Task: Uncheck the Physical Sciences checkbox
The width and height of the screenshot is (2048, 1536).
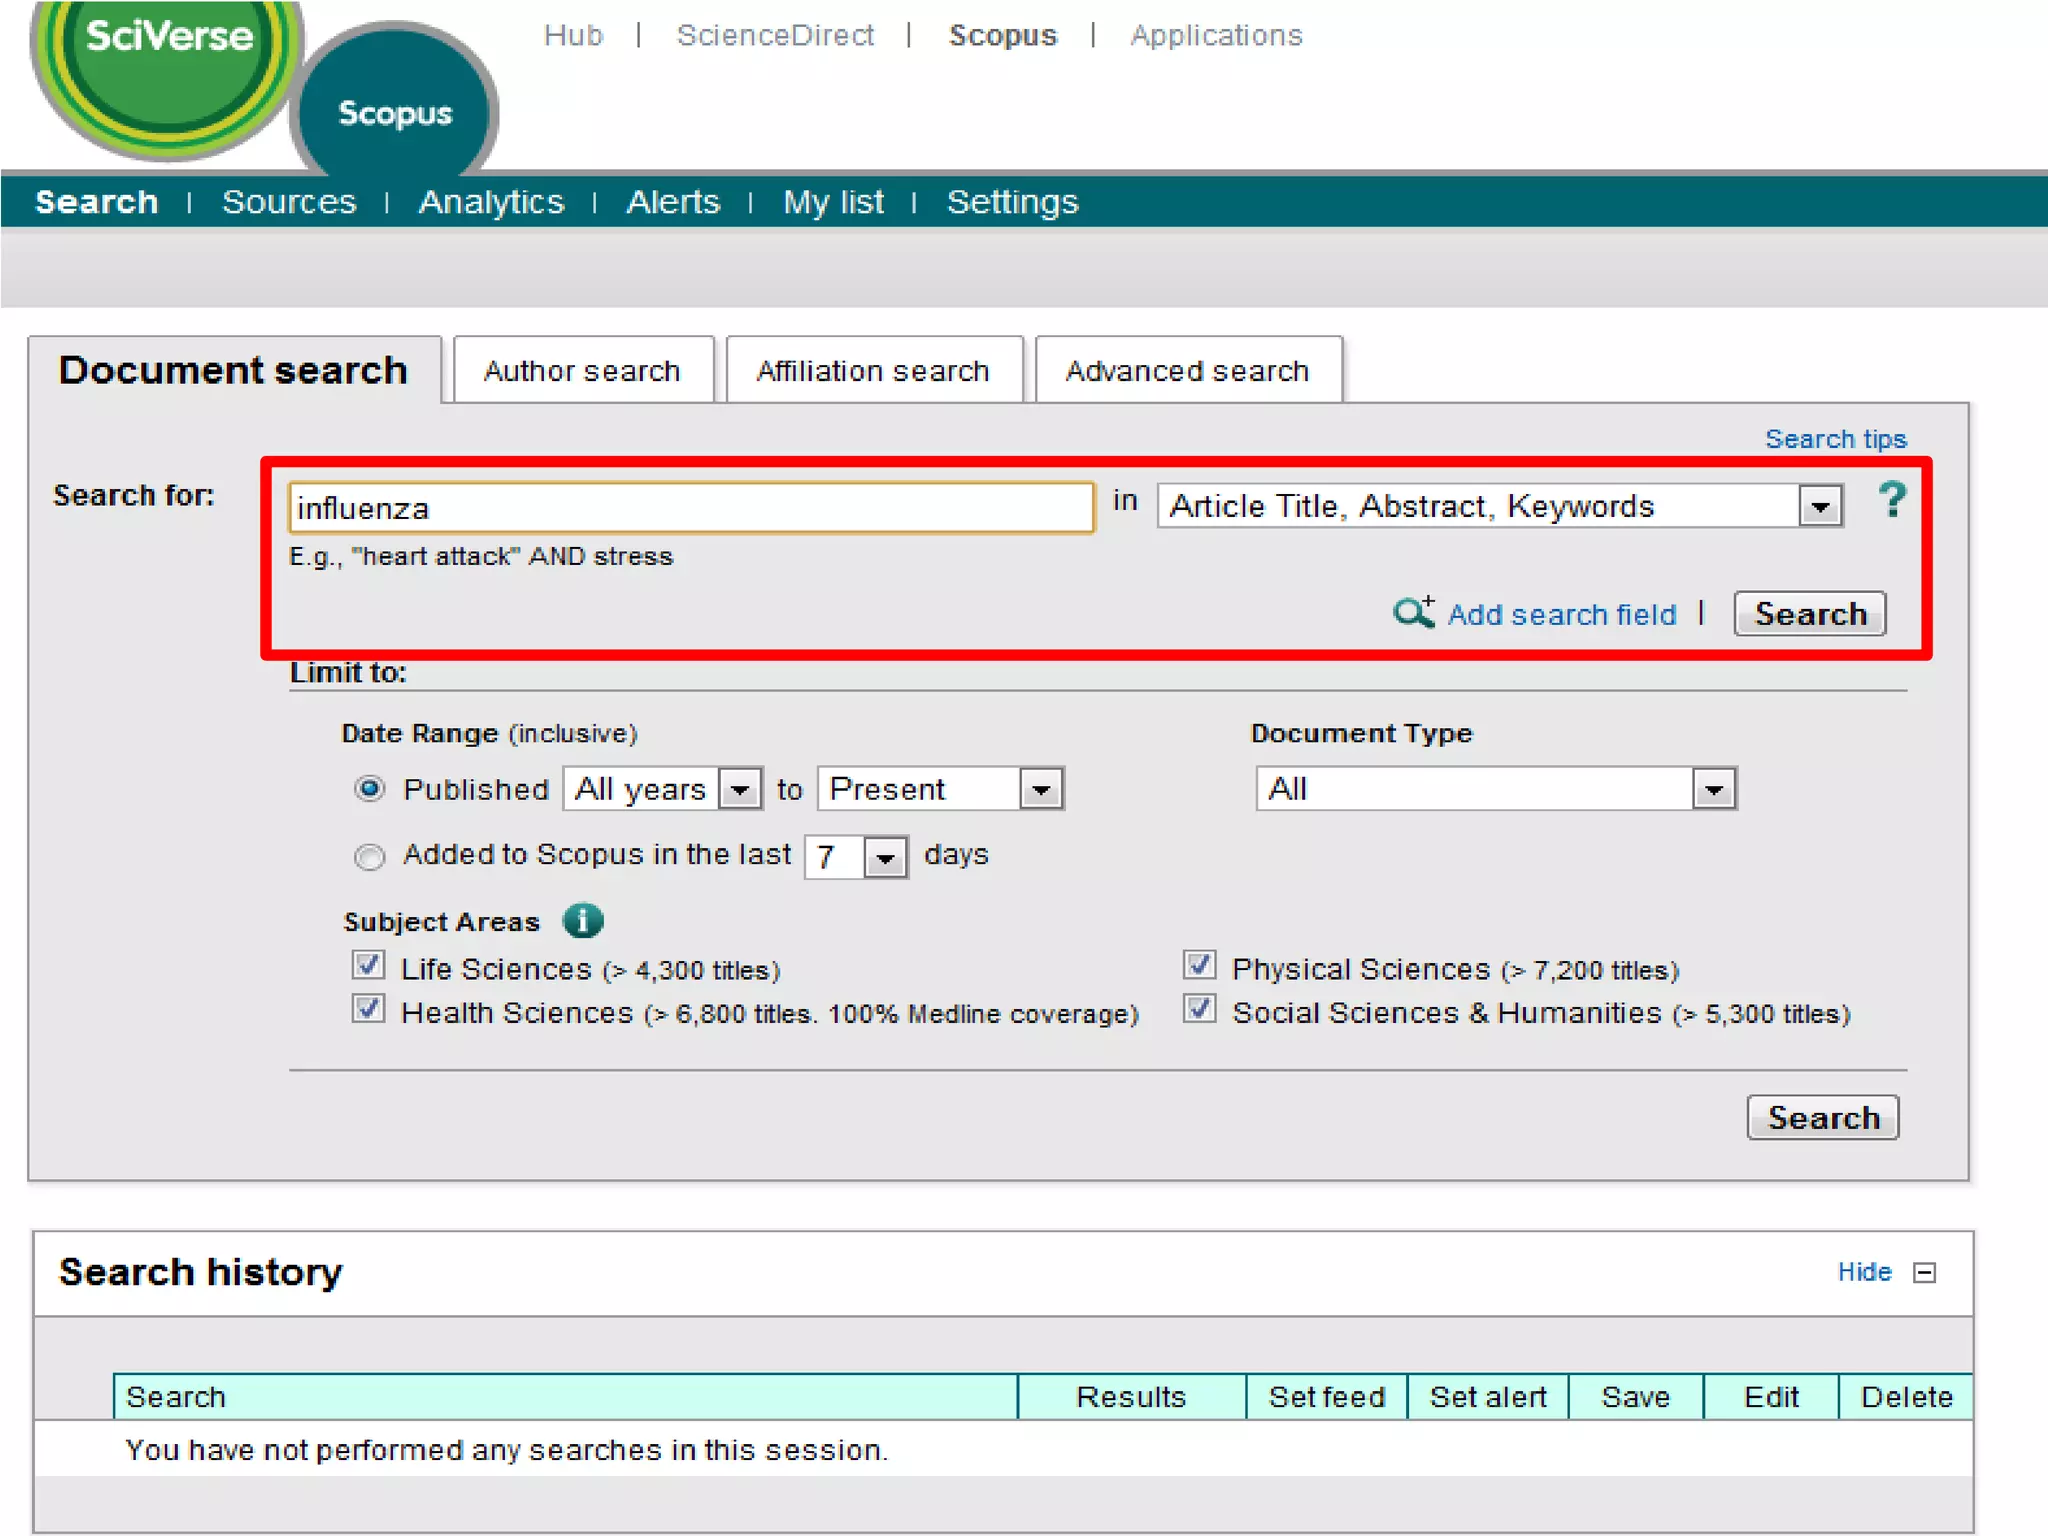Action: [x=1199, y=966]
